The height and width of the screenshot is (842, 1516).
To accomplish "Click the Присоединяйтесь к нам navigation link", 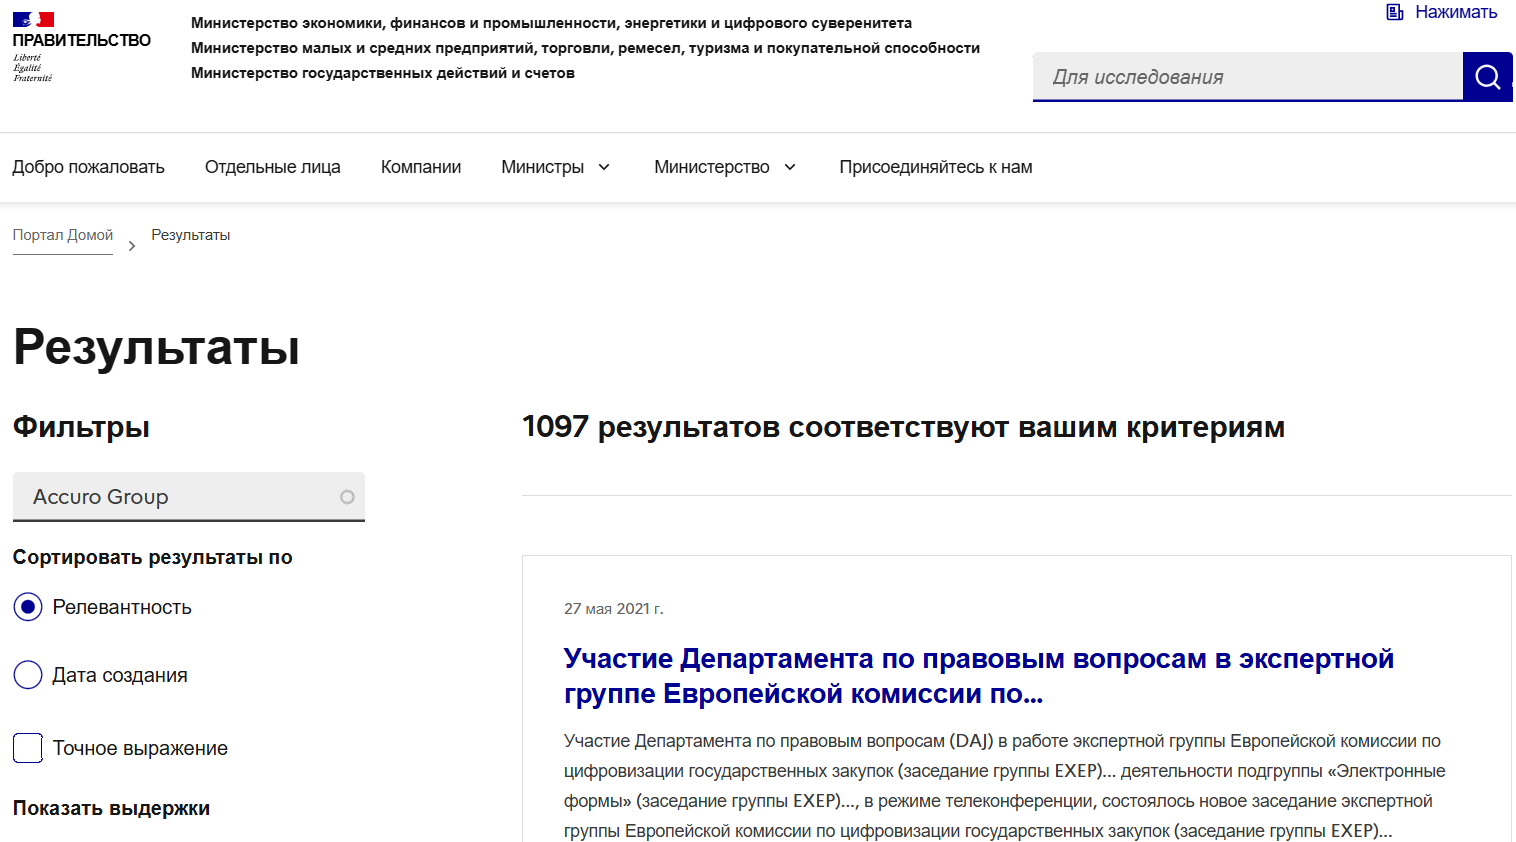I will coord(935,167).
